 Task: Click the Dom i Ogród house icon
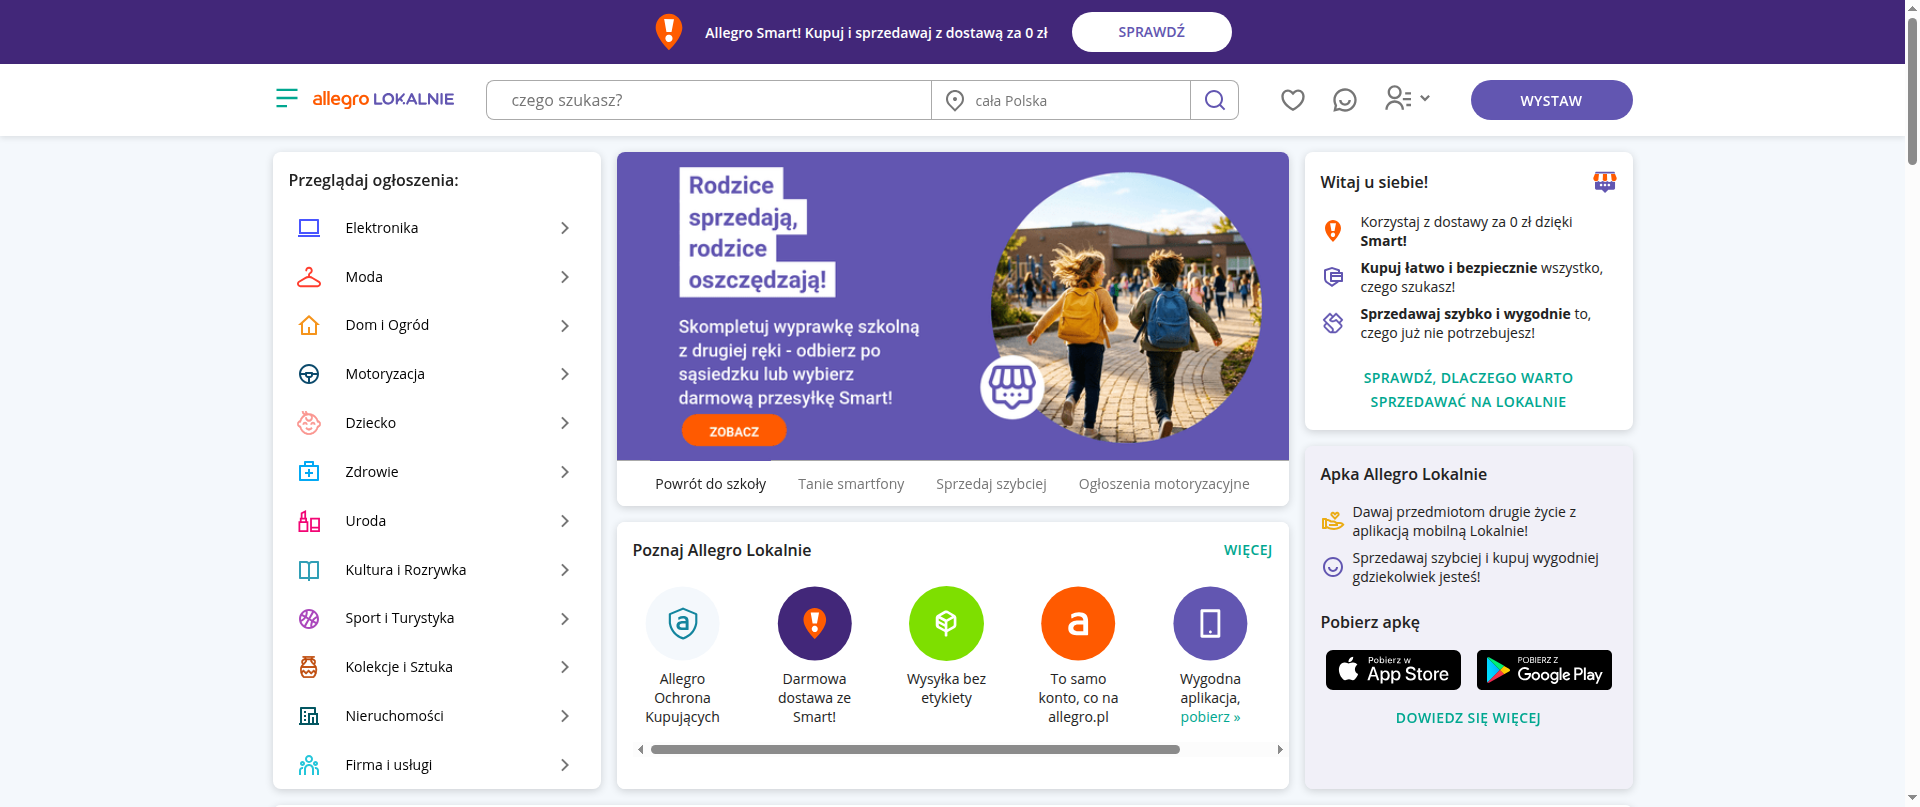[x=309, y=325]
